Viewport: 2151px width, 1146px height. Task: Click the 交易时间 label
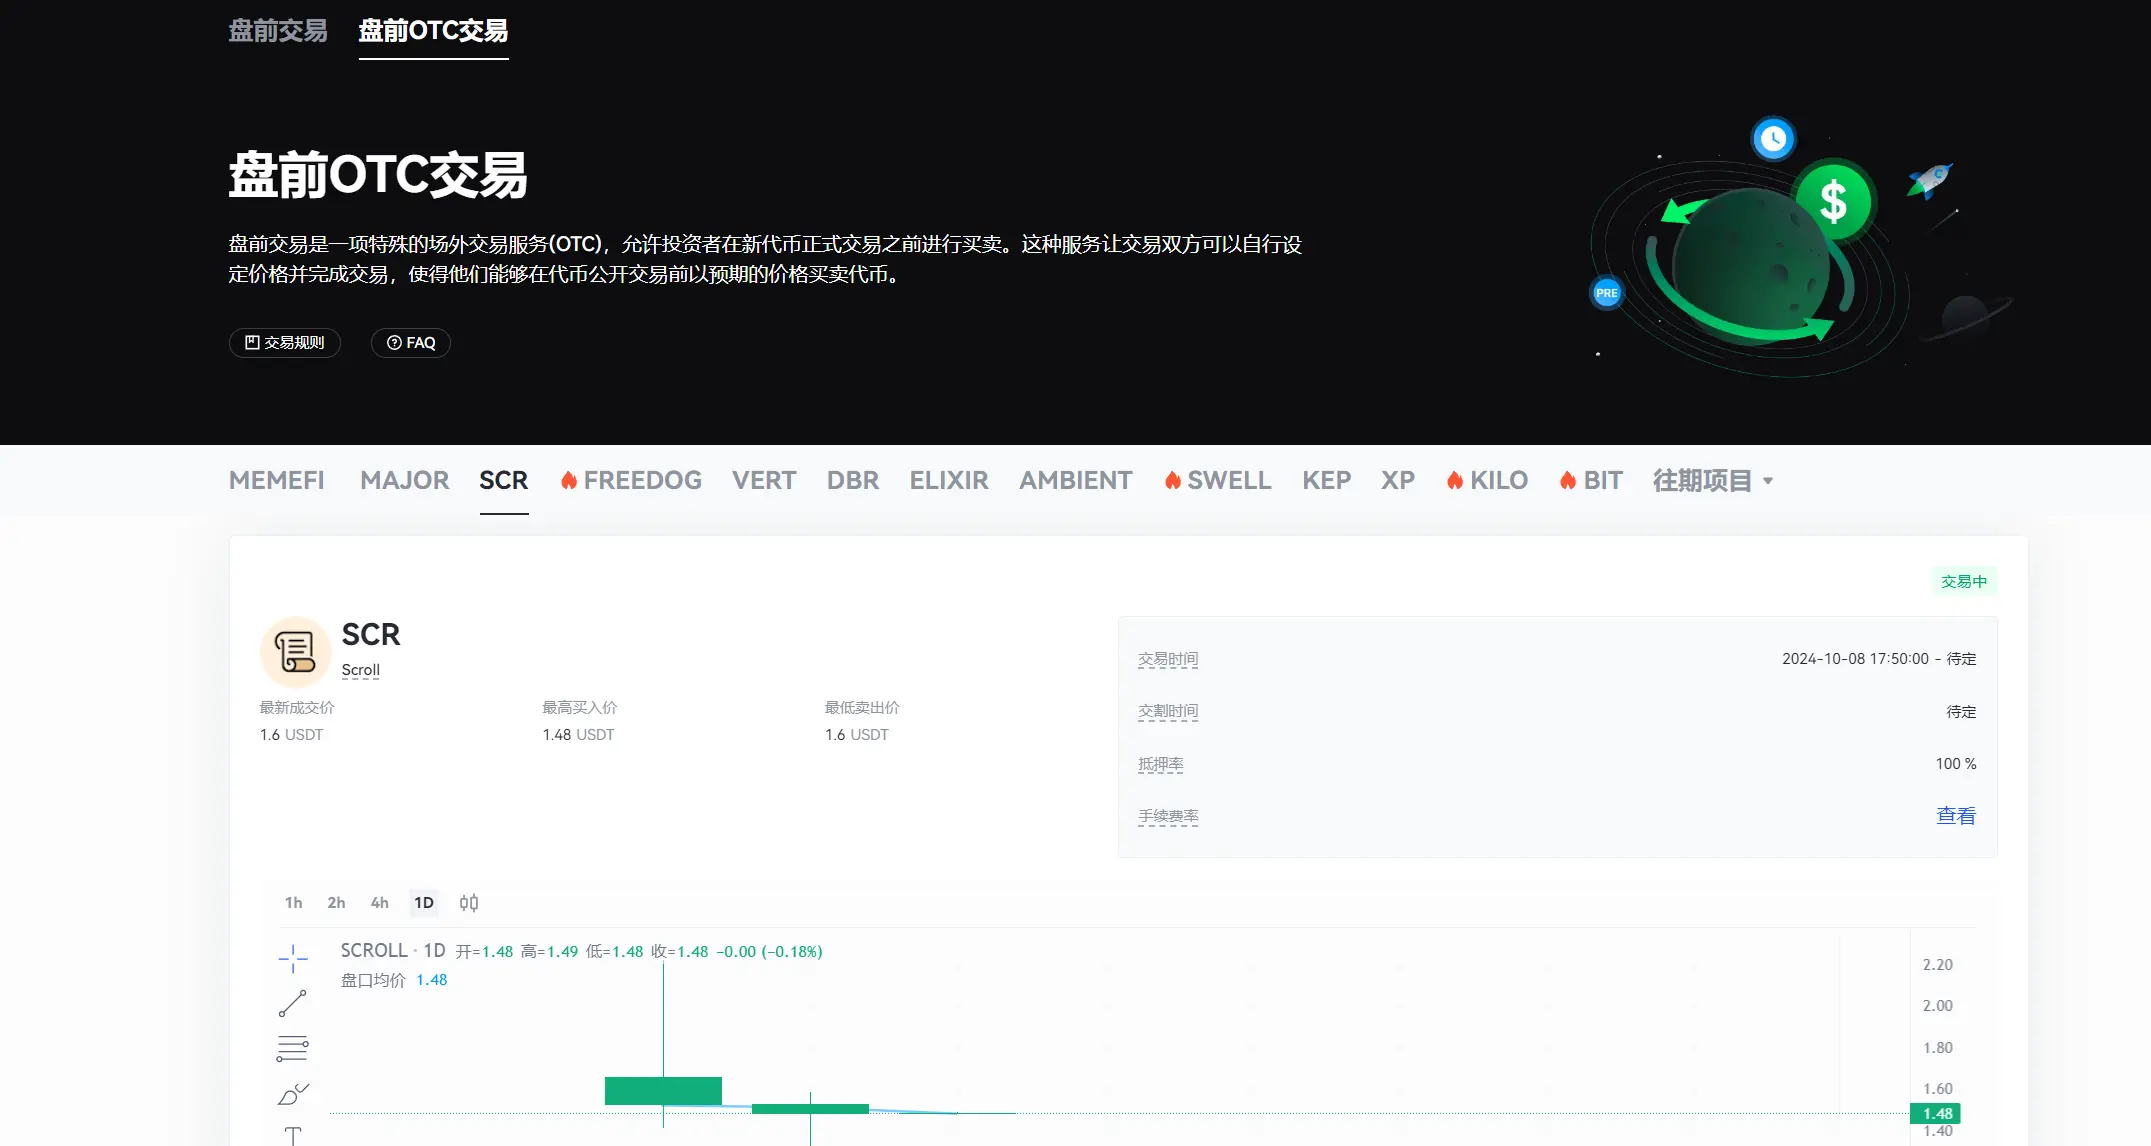(1168, 659)
